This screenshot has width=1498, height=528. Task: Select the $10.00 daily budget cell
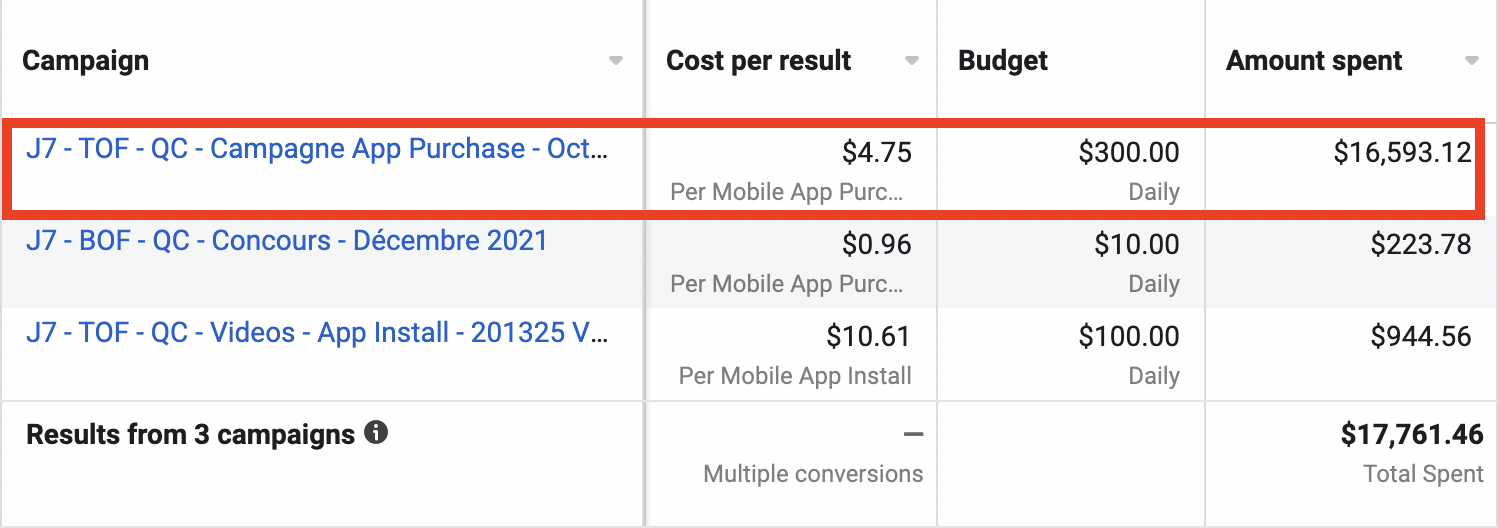pyautogui.click(x=1138, y=245)
